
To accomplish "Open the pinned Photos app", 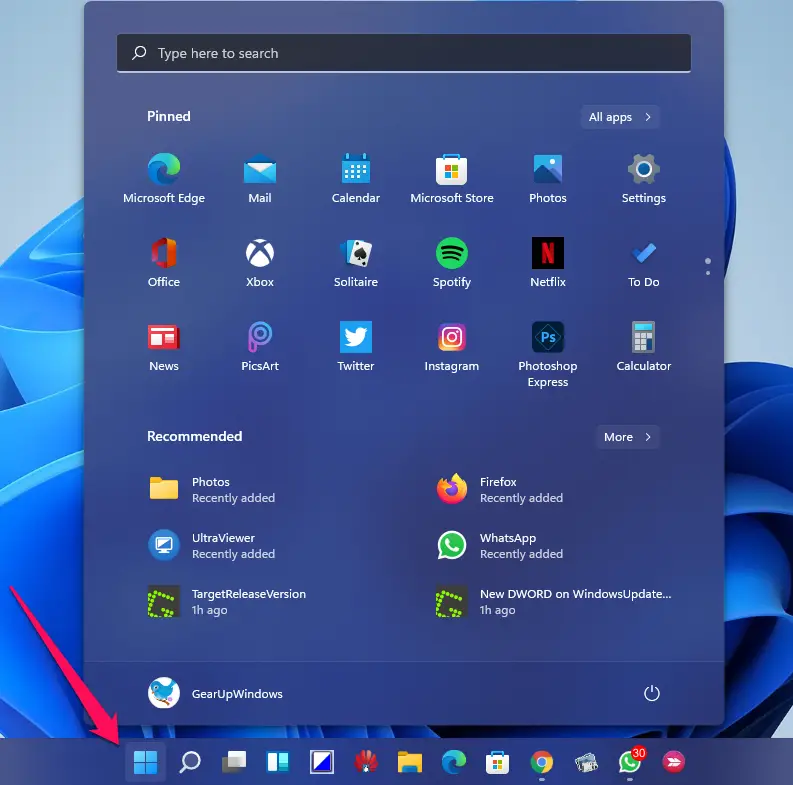I will (548, 178).
